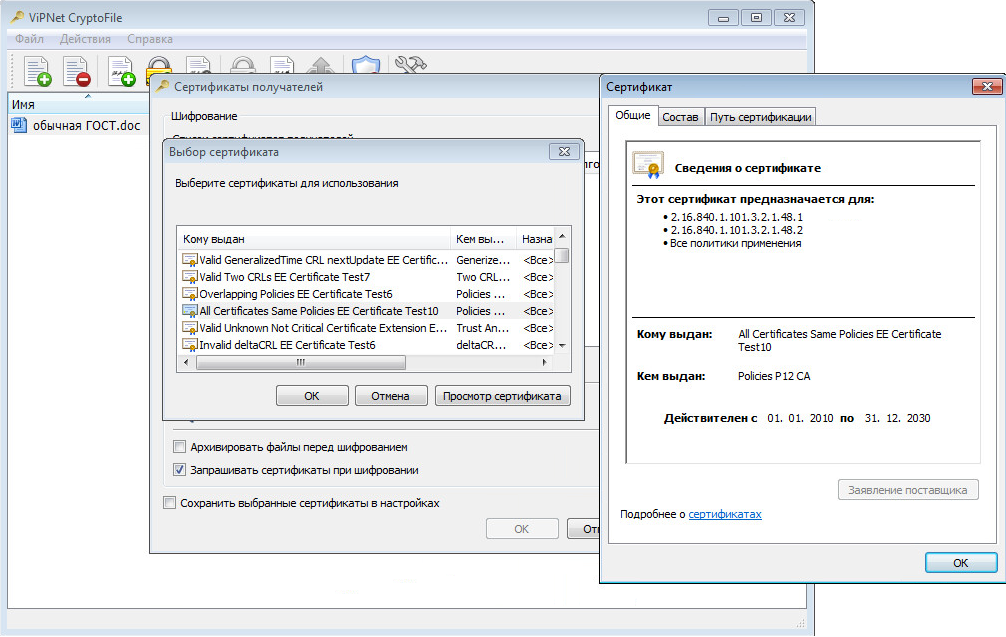Switch to the Состав tab
Image resolution: width=1006 pixels, height=637 pixels.
tap(680, 117)
